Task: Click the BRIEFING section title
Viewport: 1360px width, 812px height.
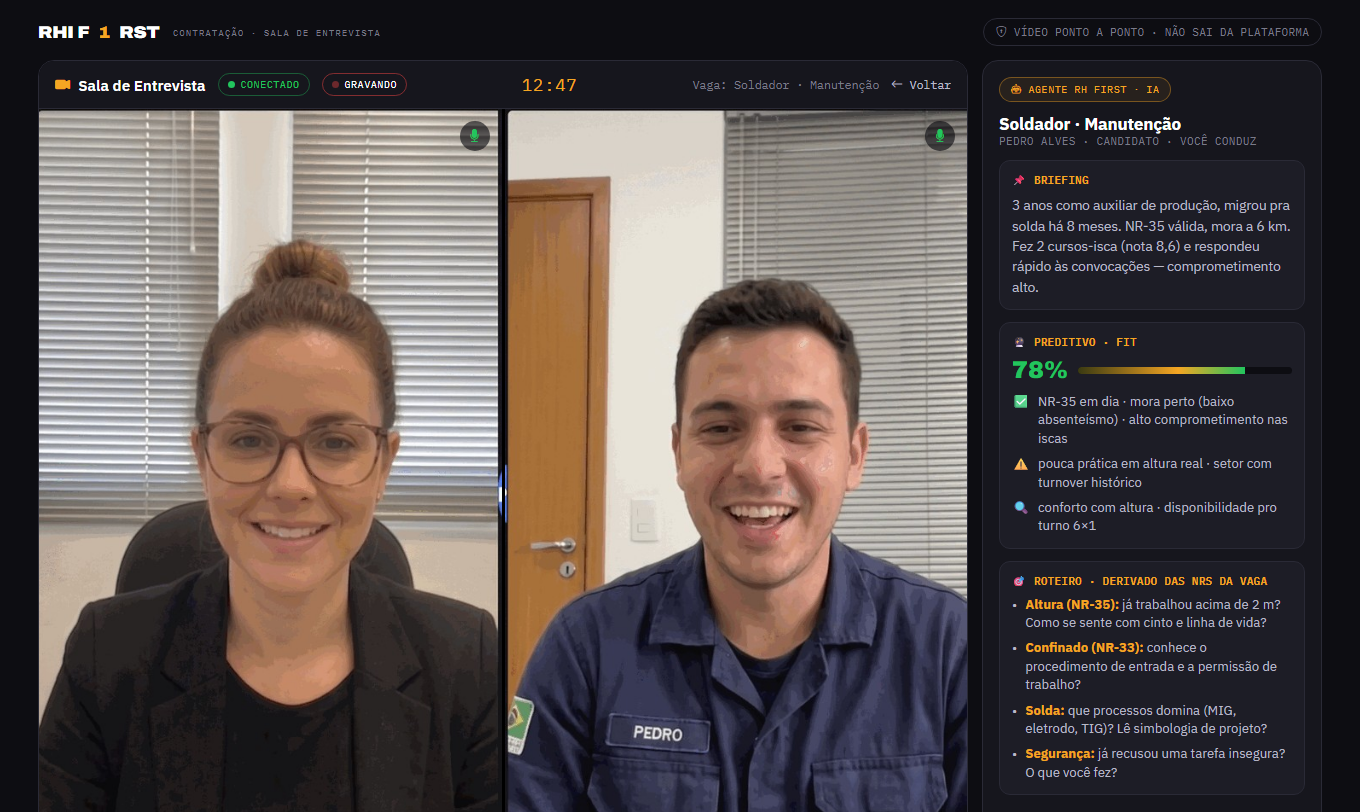Action: pyautogui.click(x=1061, y=181)
